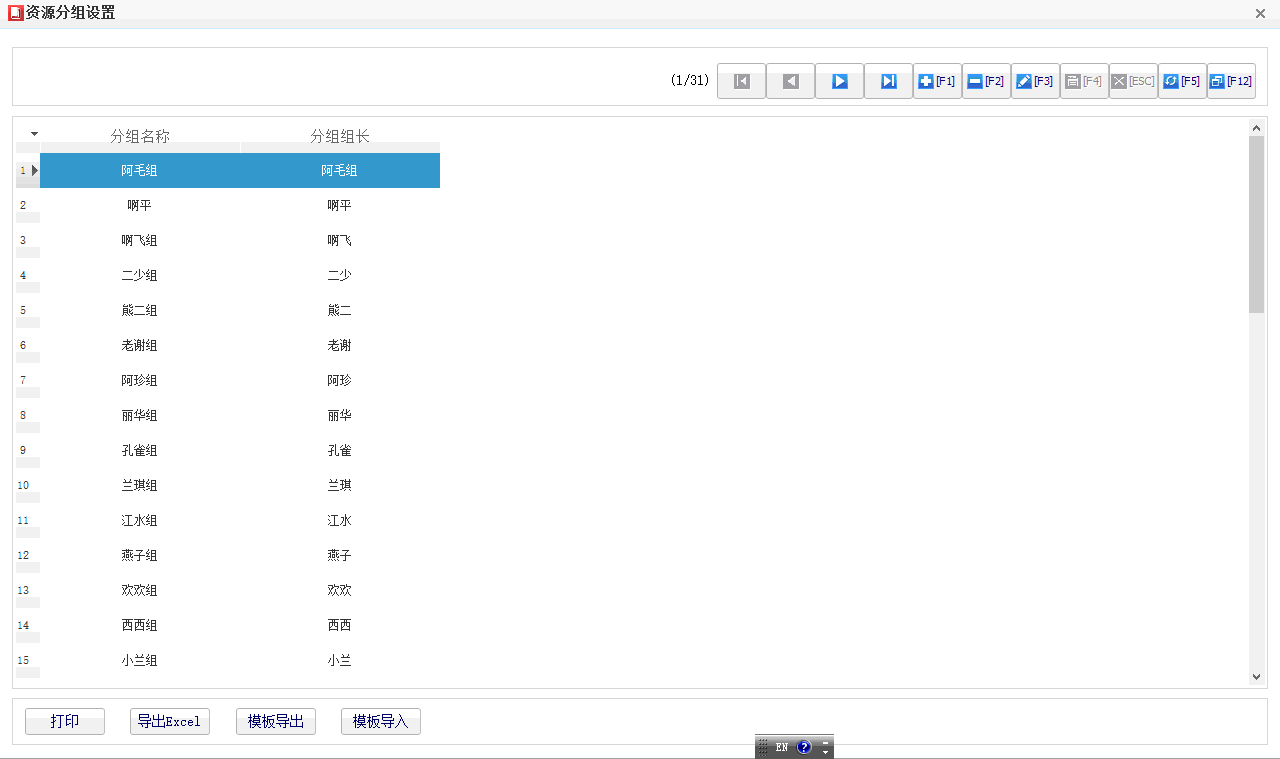Click the 模板导入 button
Image resolution: width=1280 pixels, height=759 pixels.
tap(381, 721)
